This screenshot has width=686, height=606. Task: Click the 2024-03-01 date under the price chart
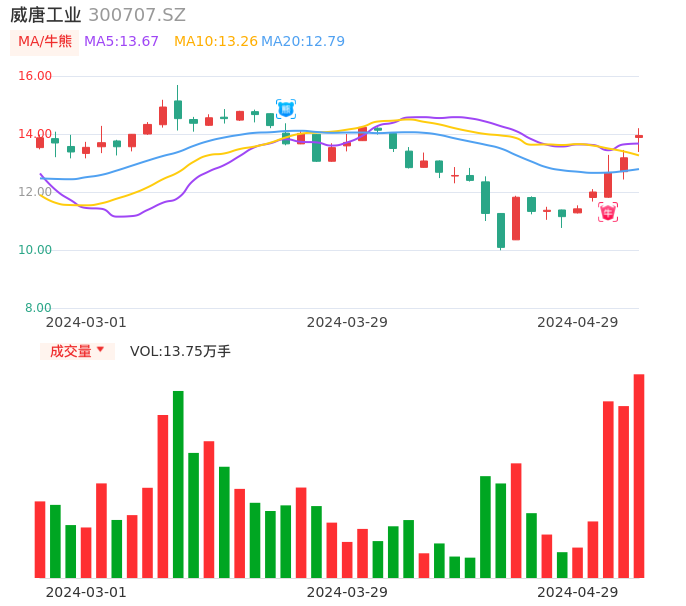click(86, 322)
